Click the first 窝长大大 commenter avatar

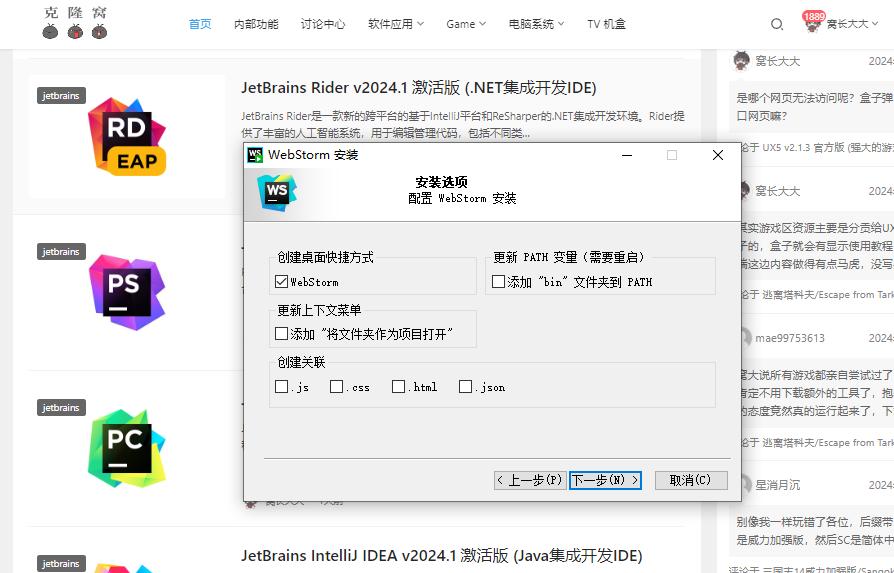pos(741,60)
